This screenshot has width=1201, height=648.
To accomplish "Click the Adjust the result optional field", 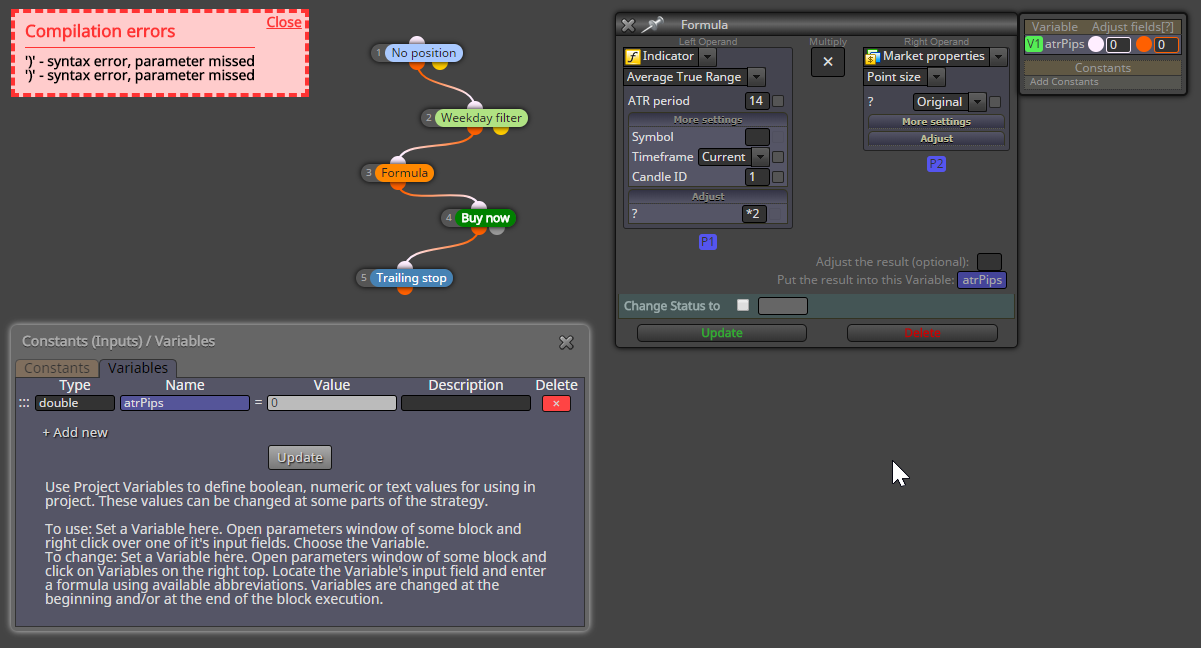I will tap(989, 262).
